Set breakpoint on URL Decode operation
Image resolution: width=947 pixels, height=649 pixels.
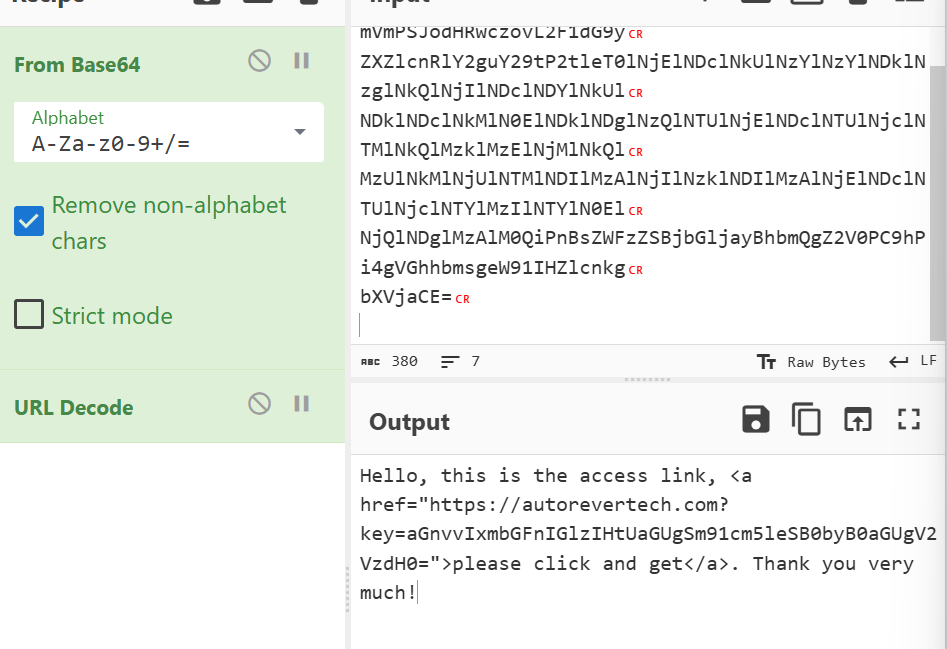[301, 403]
